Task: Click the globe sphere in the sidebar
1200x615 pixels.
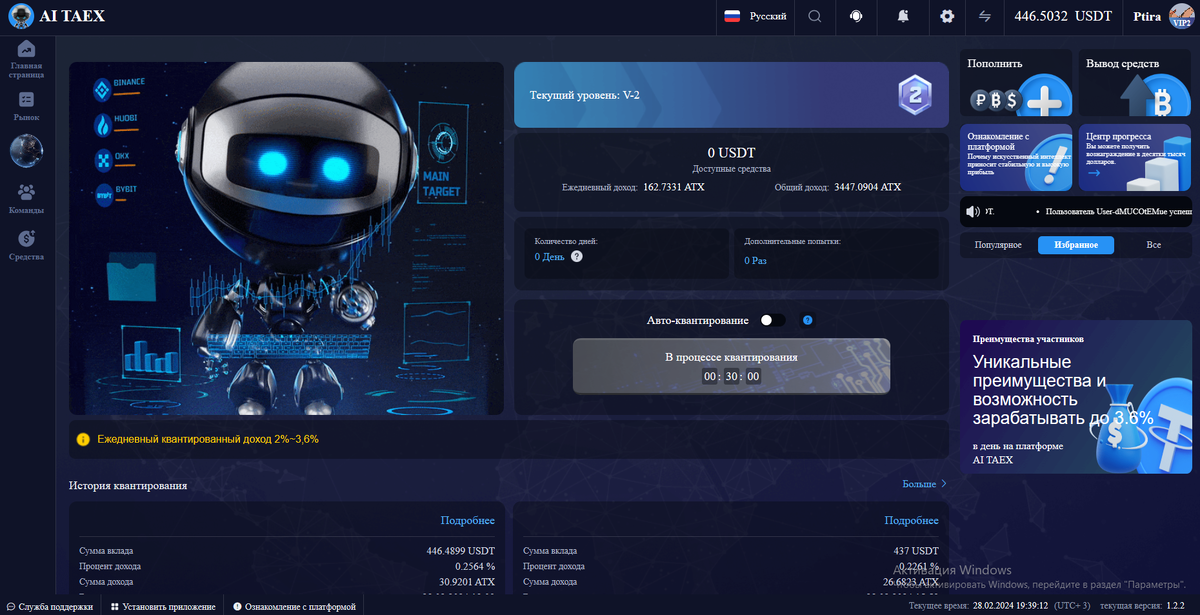Action: click(x=26, y=151)
